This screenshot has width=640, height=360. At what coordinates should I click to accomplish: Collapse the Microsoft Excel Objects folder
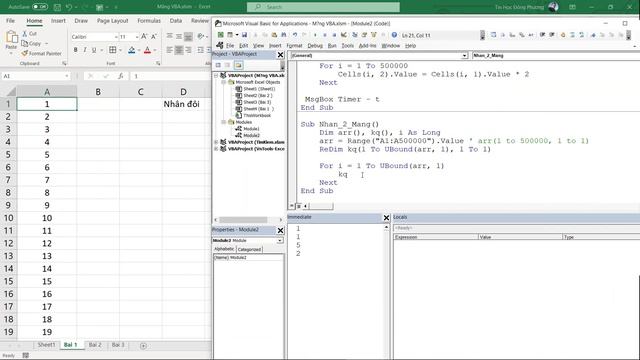pos(224,82)
